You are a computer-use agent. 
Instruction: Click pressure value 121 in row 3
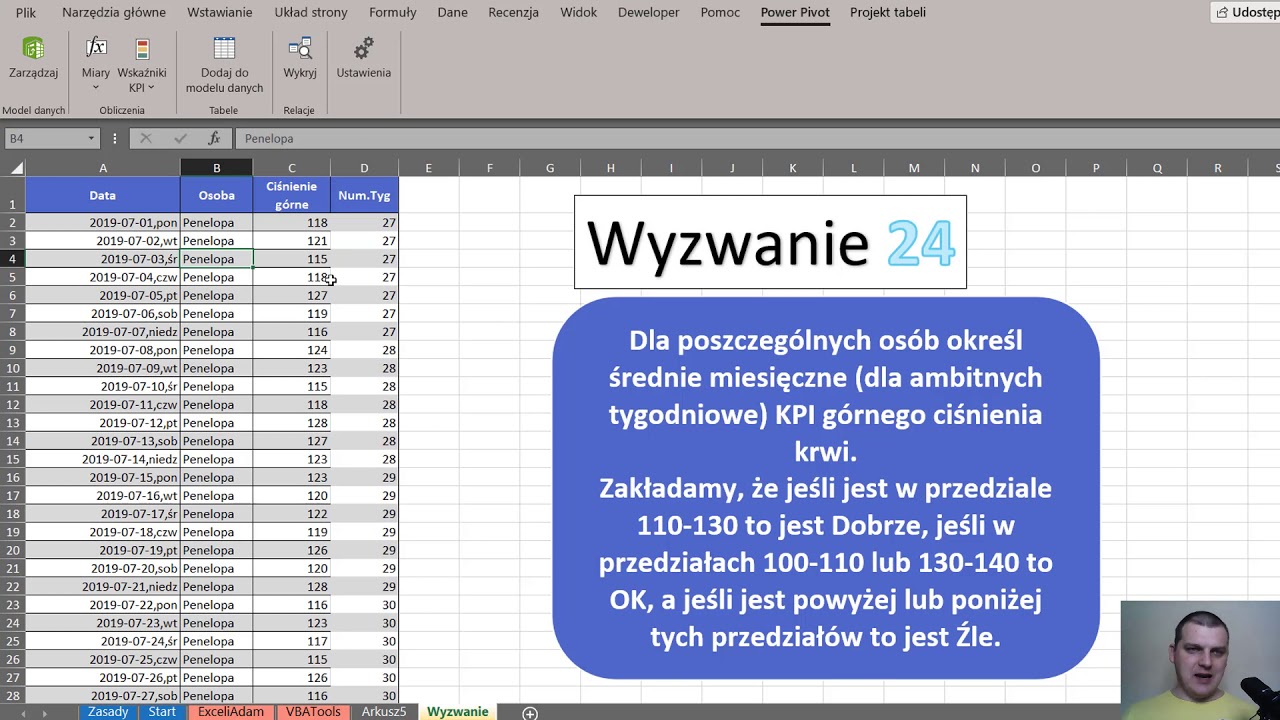pos(291,241)
